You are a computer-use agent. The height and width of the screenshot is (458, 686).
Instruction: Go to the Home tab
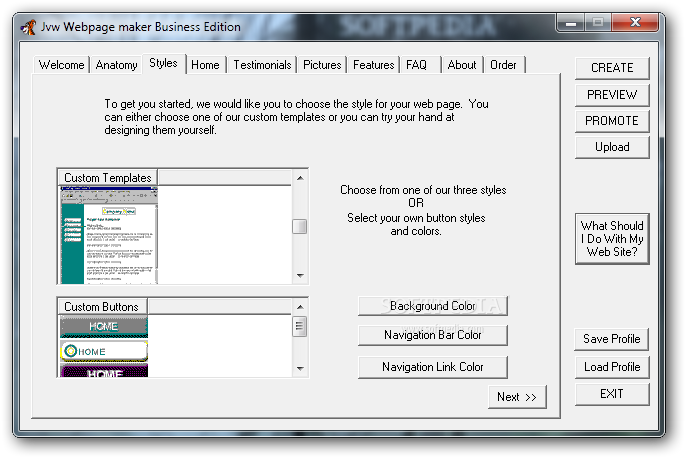(205, 65)
